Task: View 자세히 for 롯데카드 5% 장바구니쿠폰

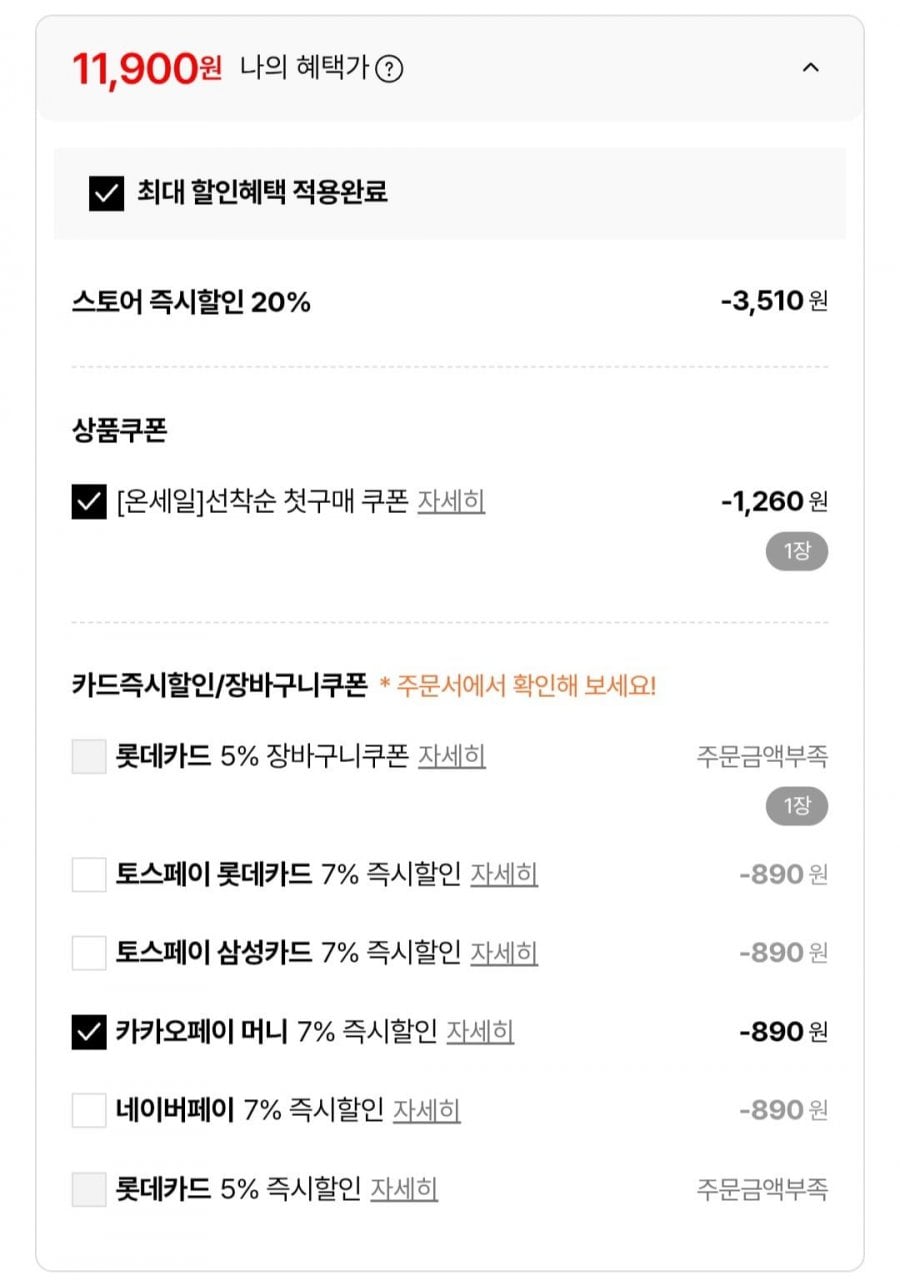Action: [452, 757]
